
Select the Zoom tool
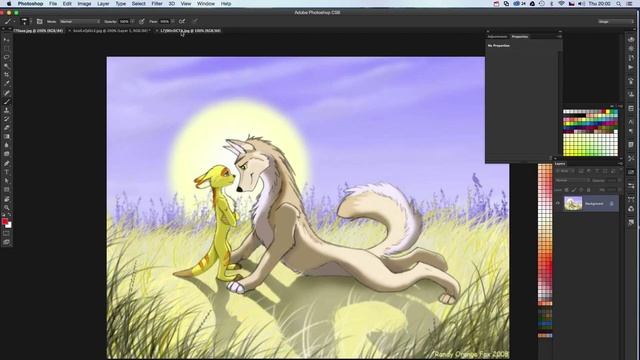click(x=6, y=208)
